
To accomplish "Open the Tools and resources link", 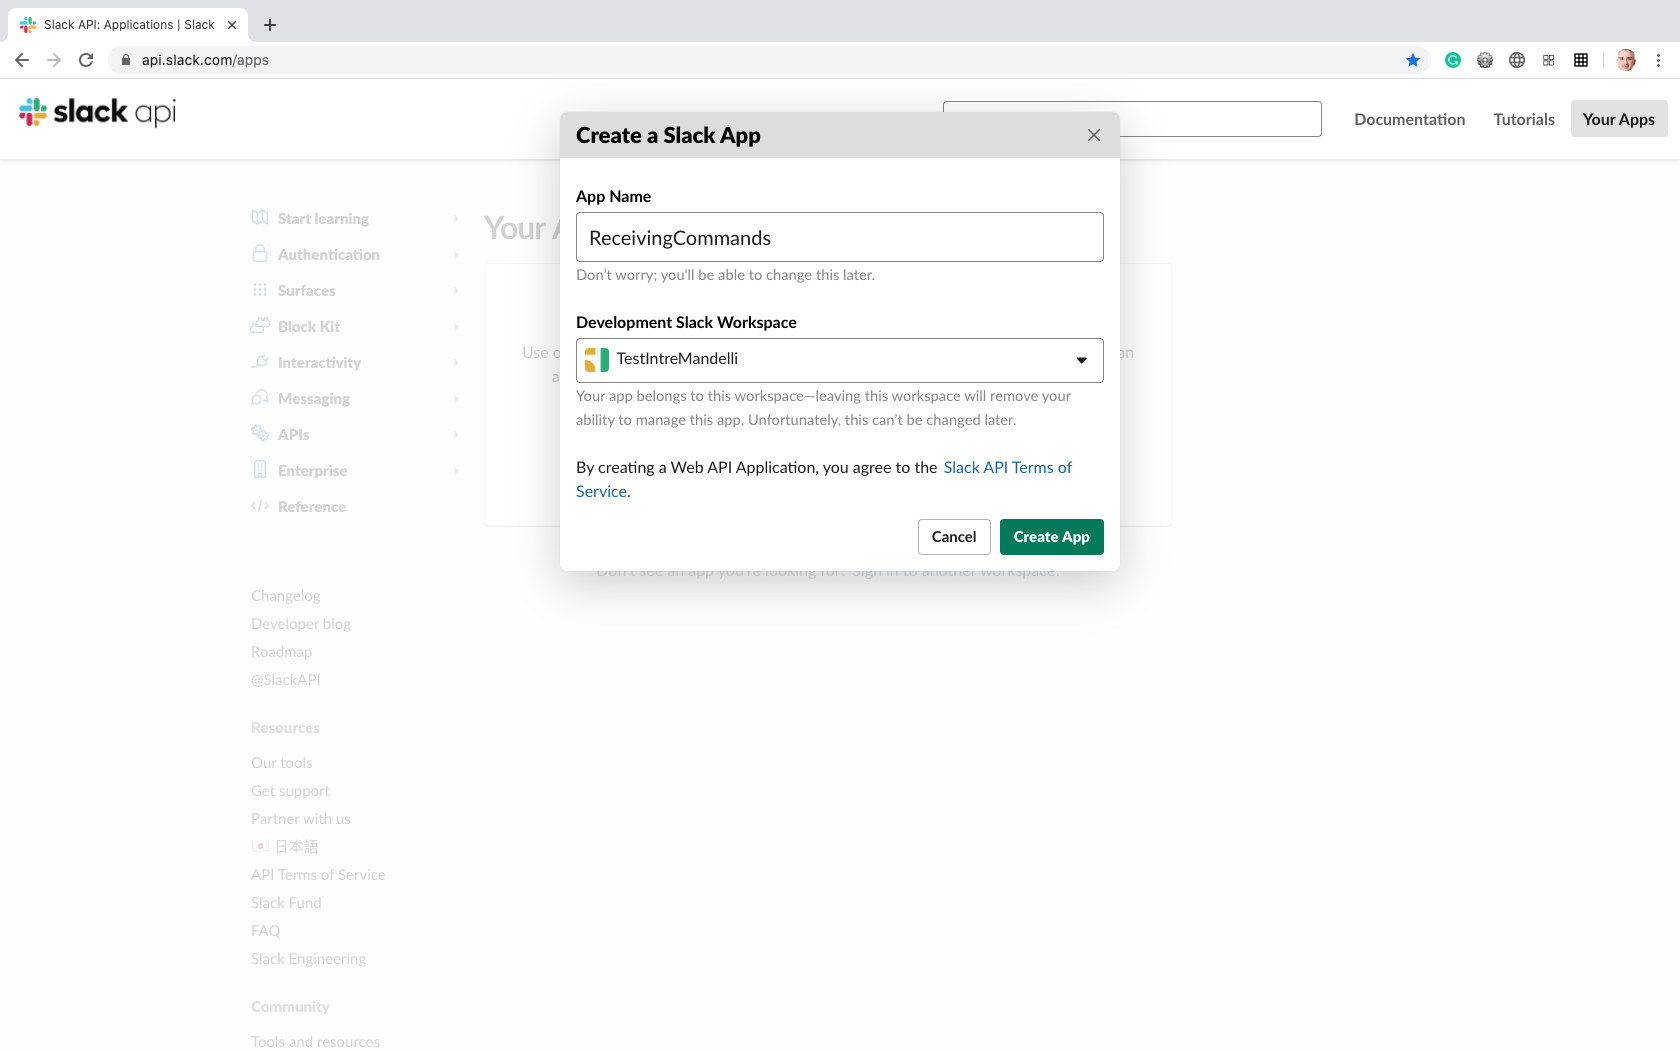I will pos(315,1042).
